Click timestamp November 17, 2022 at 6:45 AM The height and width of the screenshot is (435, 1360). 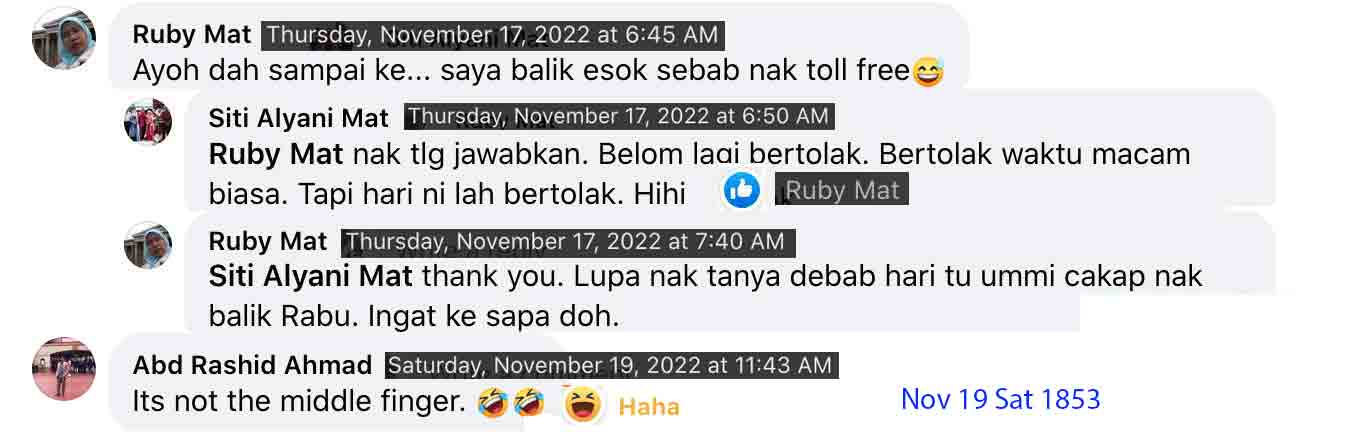pos(492,35)
